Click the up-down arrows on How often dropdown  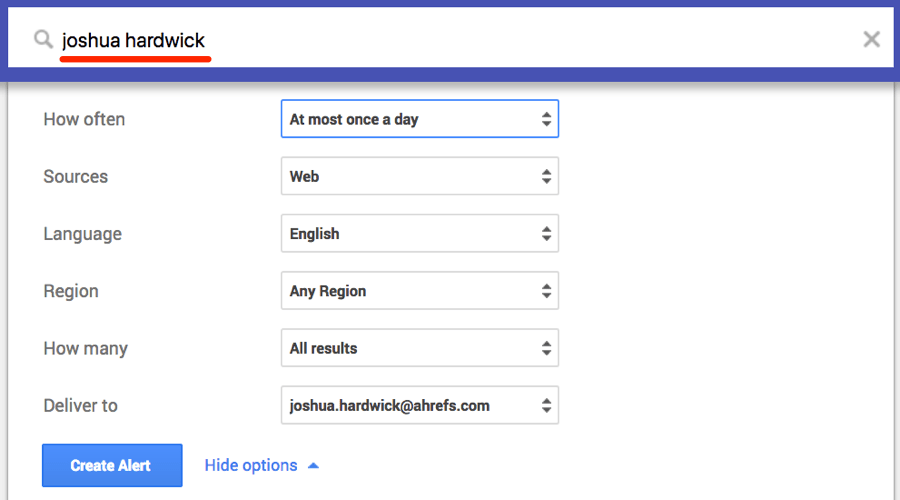tap(546, 119)
